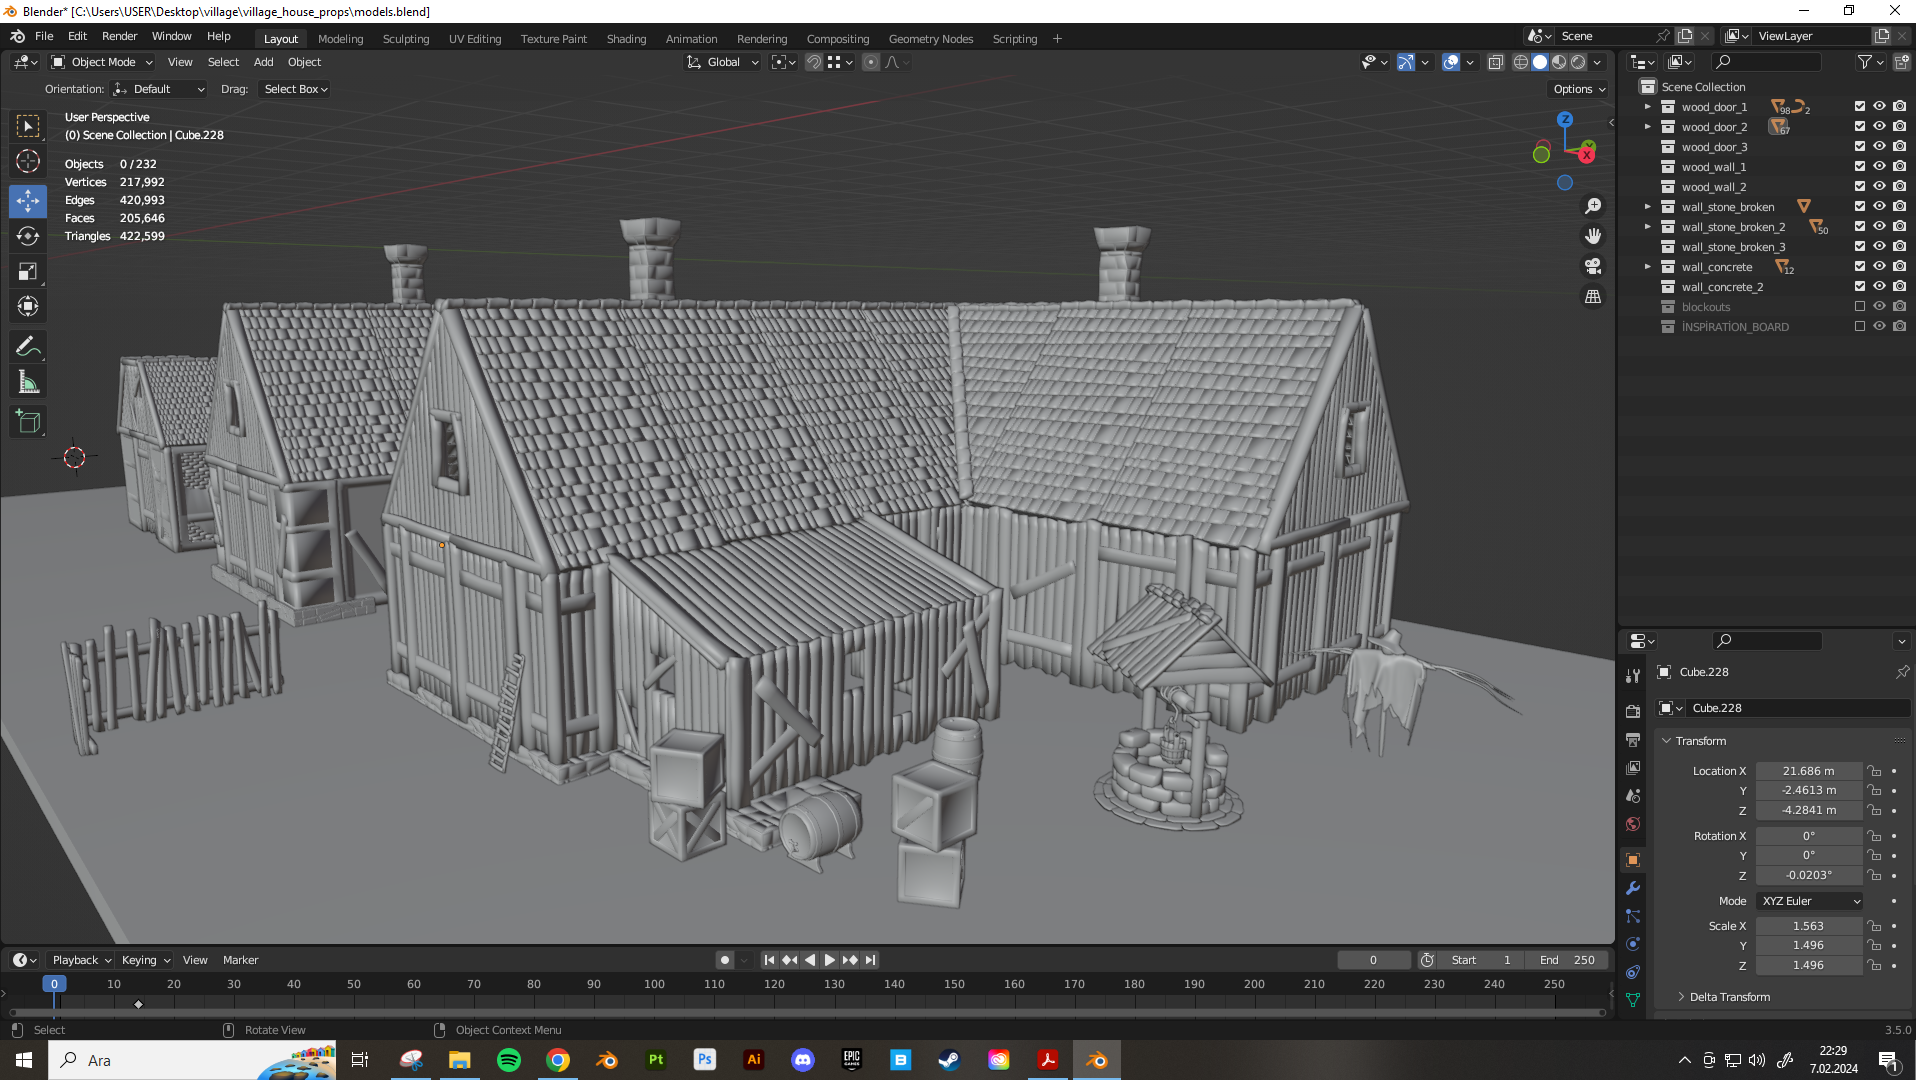Open the Object Constraints tab
This screenshot has height=1080, width=1916.
click(1633, 972)
